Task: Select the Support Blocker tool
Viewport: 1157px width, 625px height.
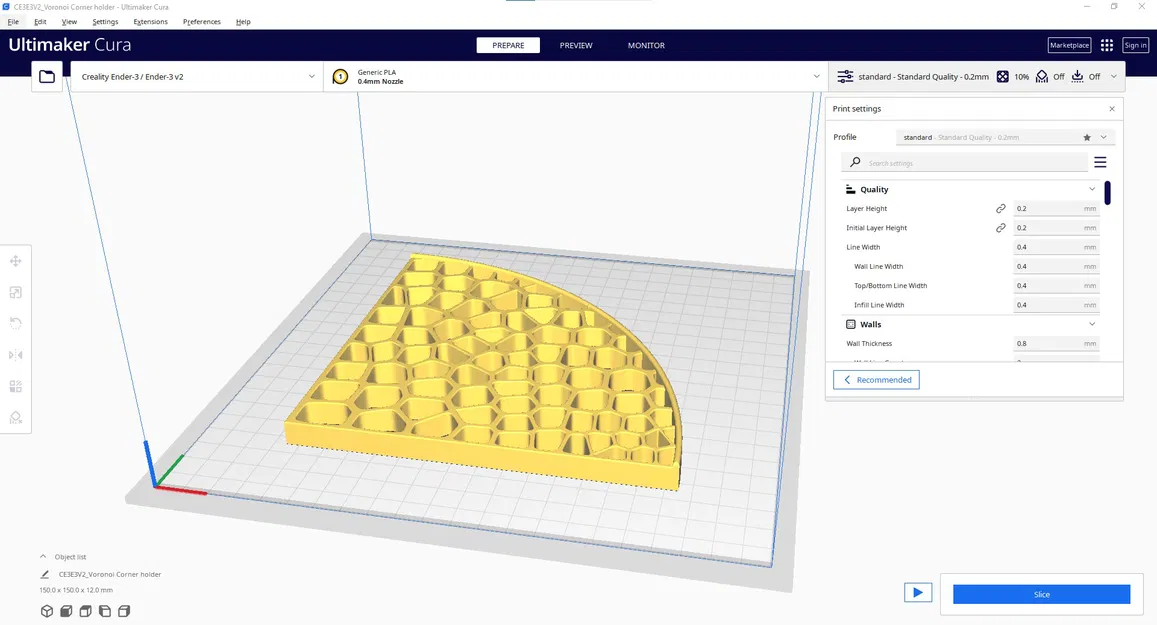Action: point(15,417)
